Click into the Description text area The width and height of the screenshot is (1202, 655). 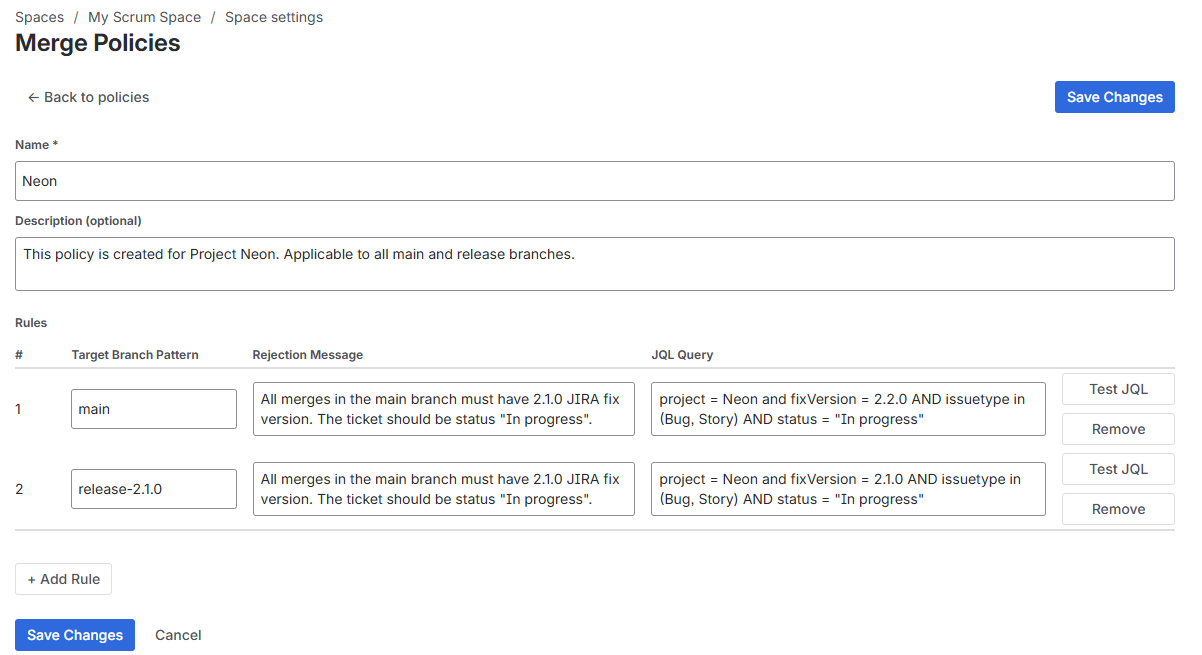click(x=594, y=264)
